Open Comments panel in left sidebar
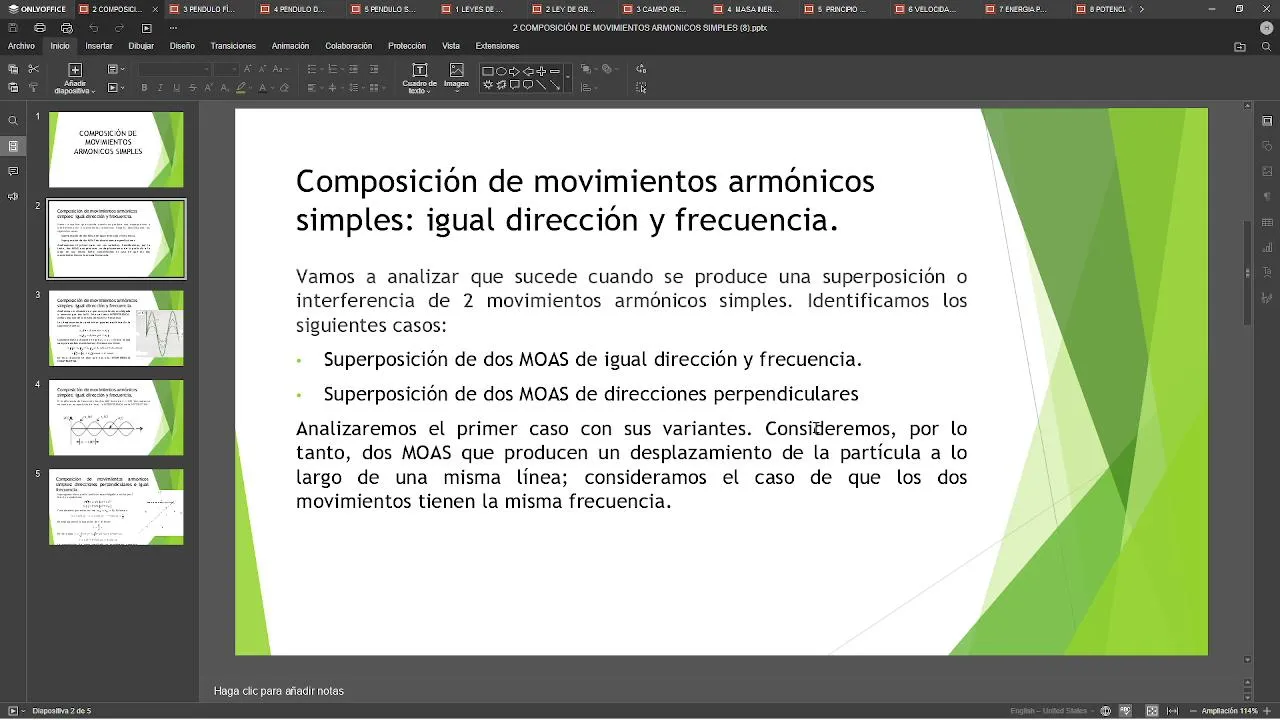Screen dimensions: 1280x720 click(x=13, y=171)
